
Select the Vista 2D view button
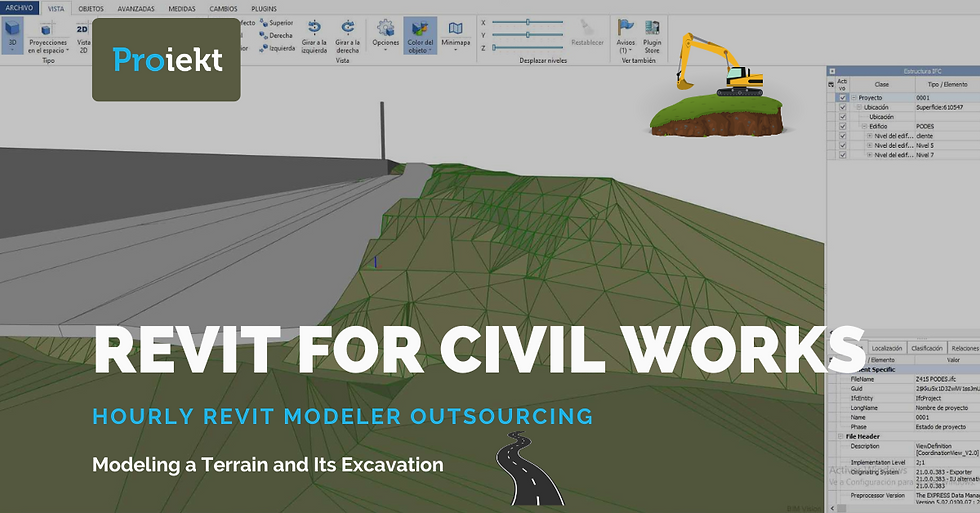[x=83, y=37]
